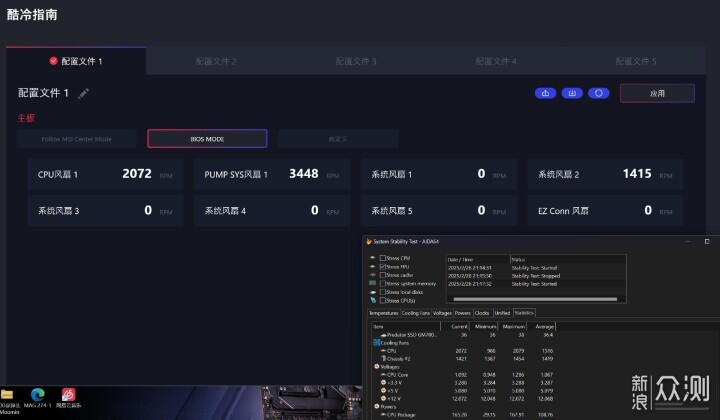Click the 系统风扇 3 tile
720x420 pixels.
click(105, 211)
